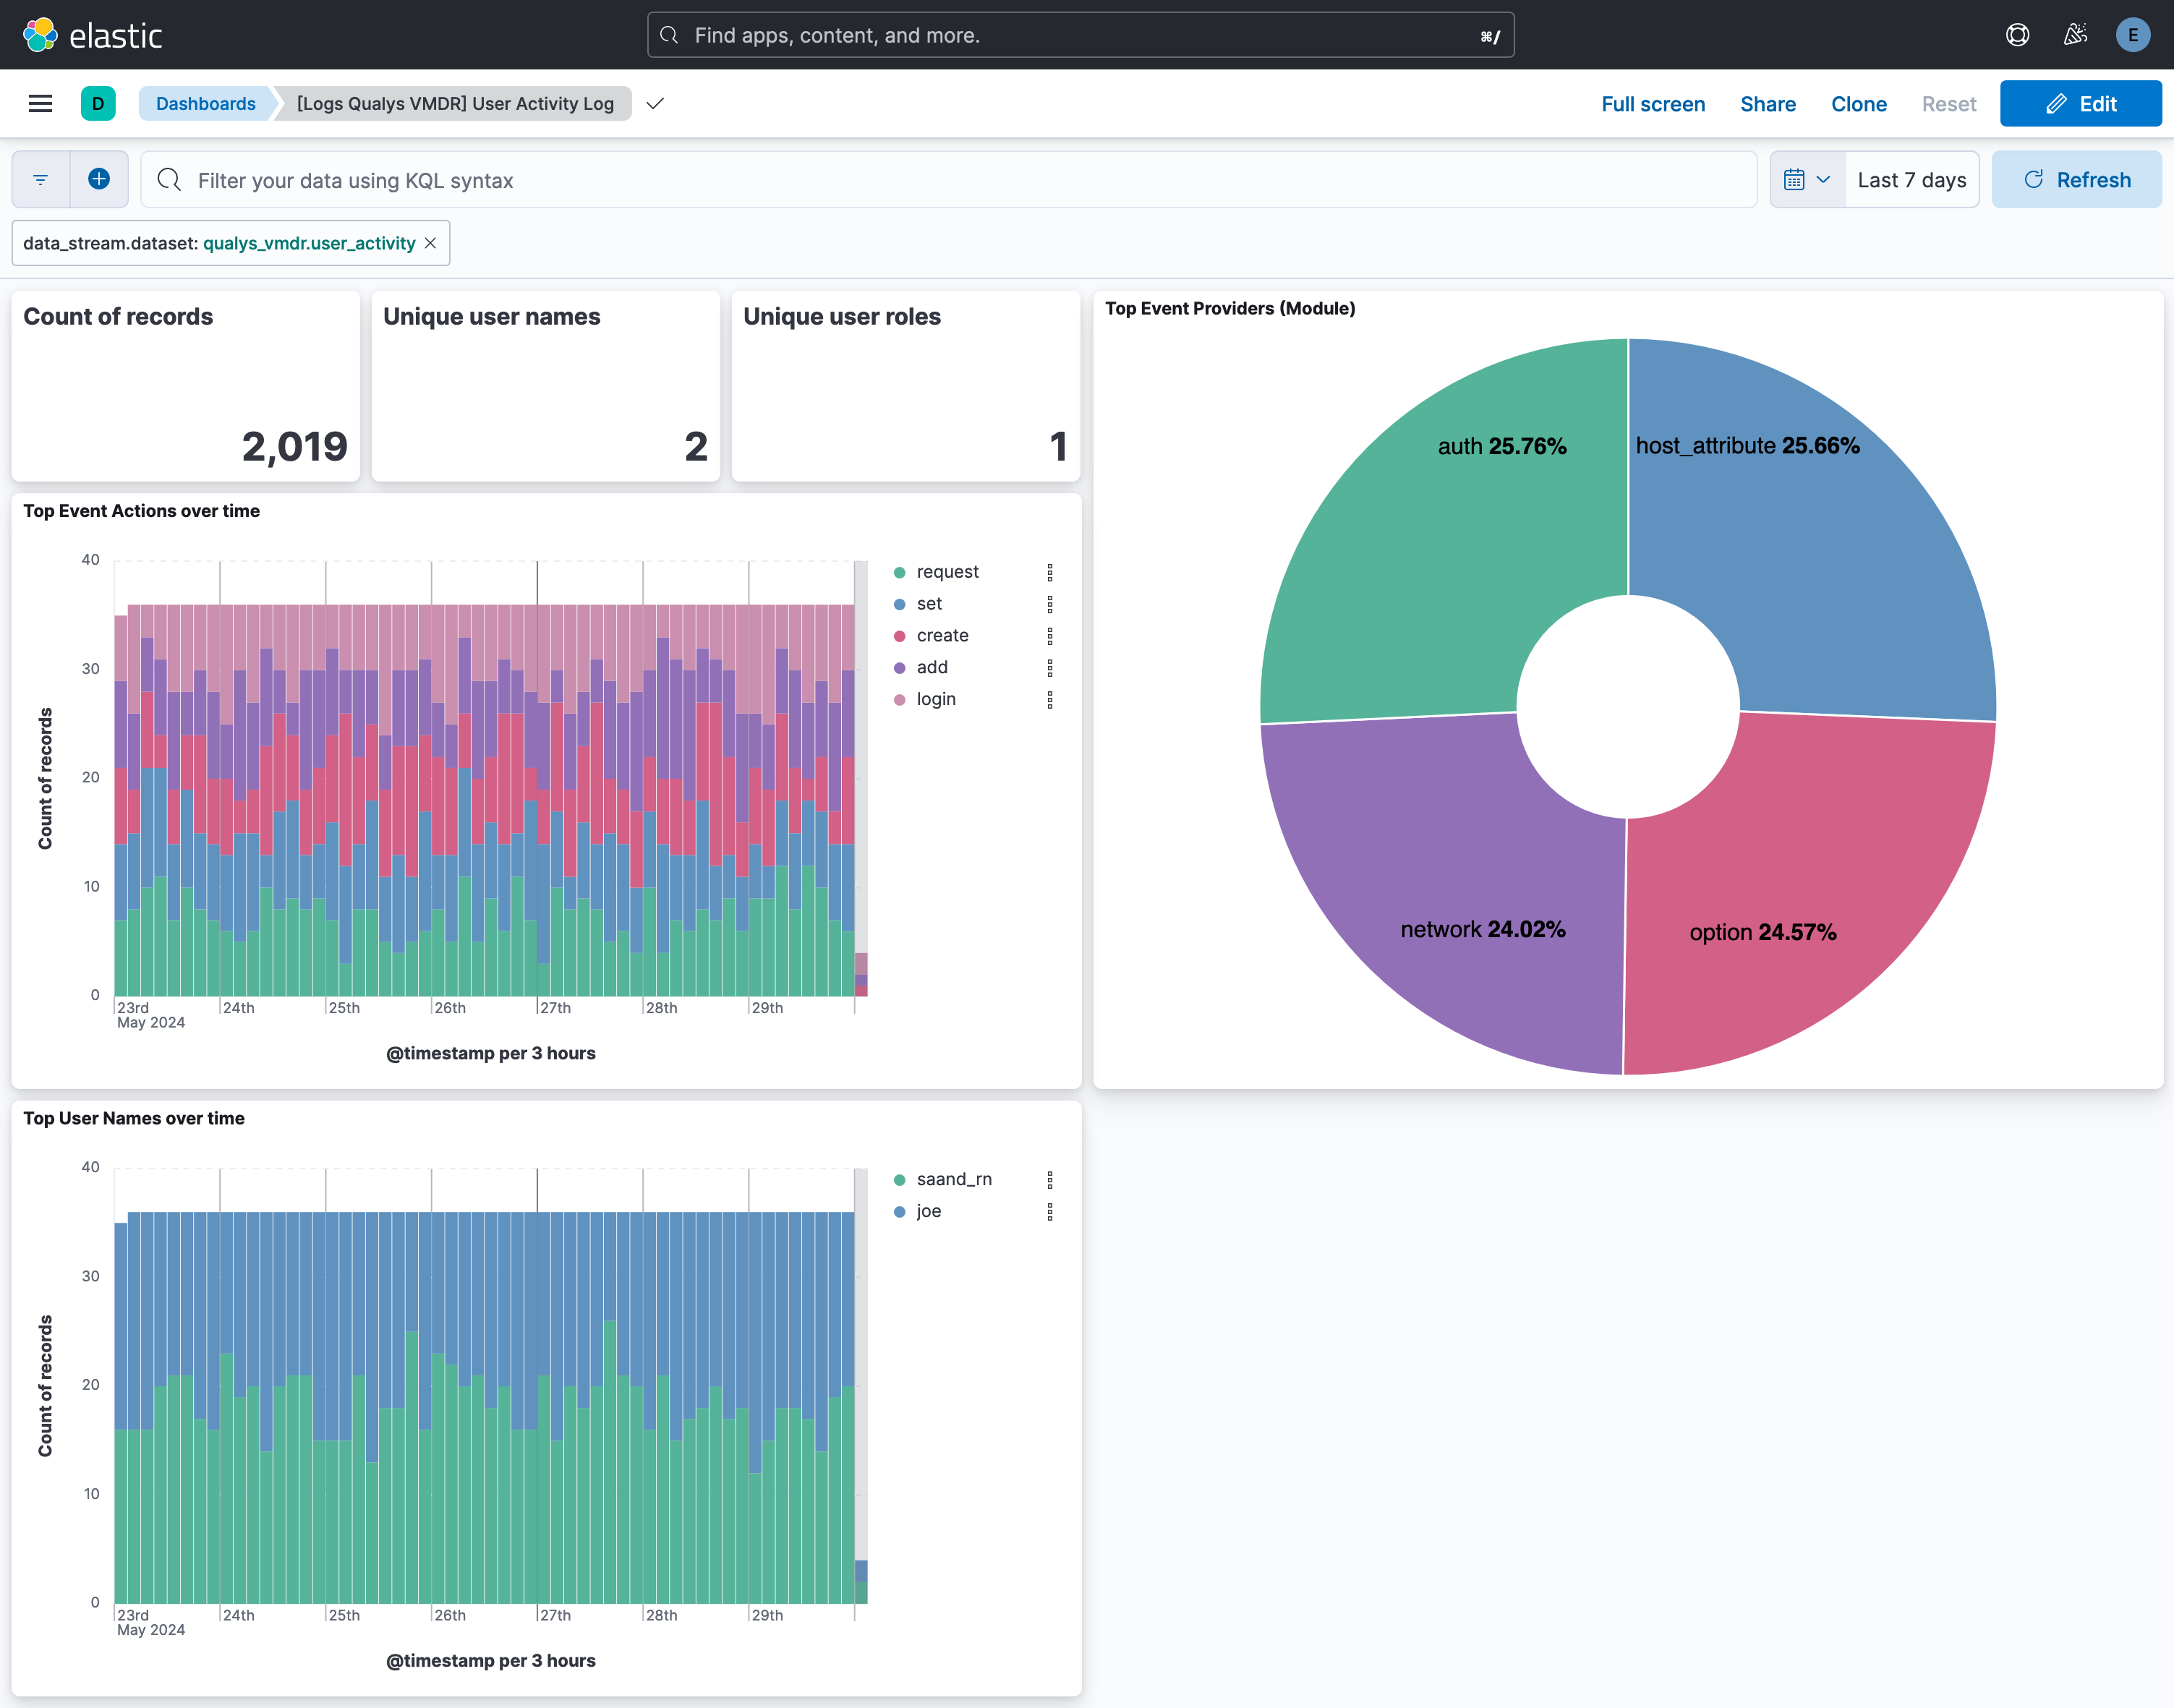Open options menu next to 'set' legend entry
This screenshot has height=1708, width=2174.
[1050, 603]
